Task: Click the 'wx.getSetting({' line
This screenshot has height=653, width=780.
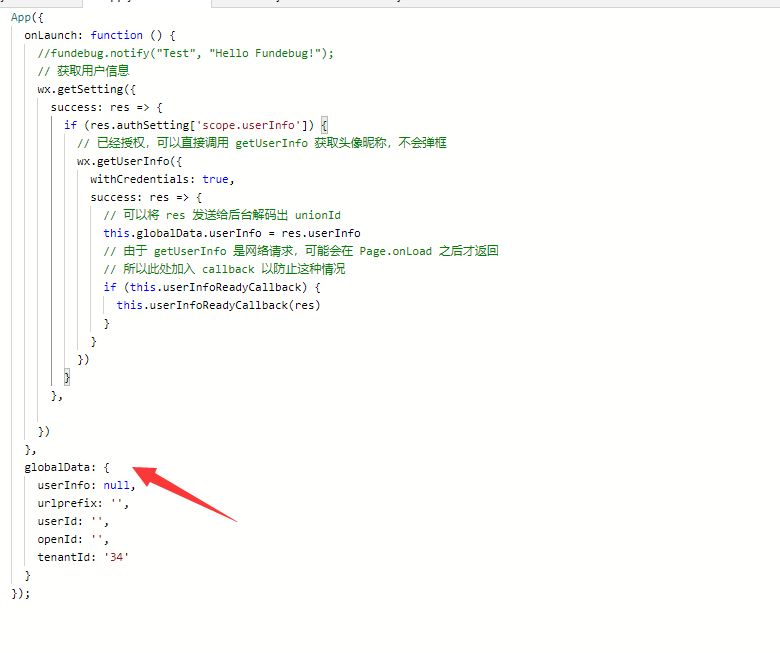Action: (x=87, y=90)
